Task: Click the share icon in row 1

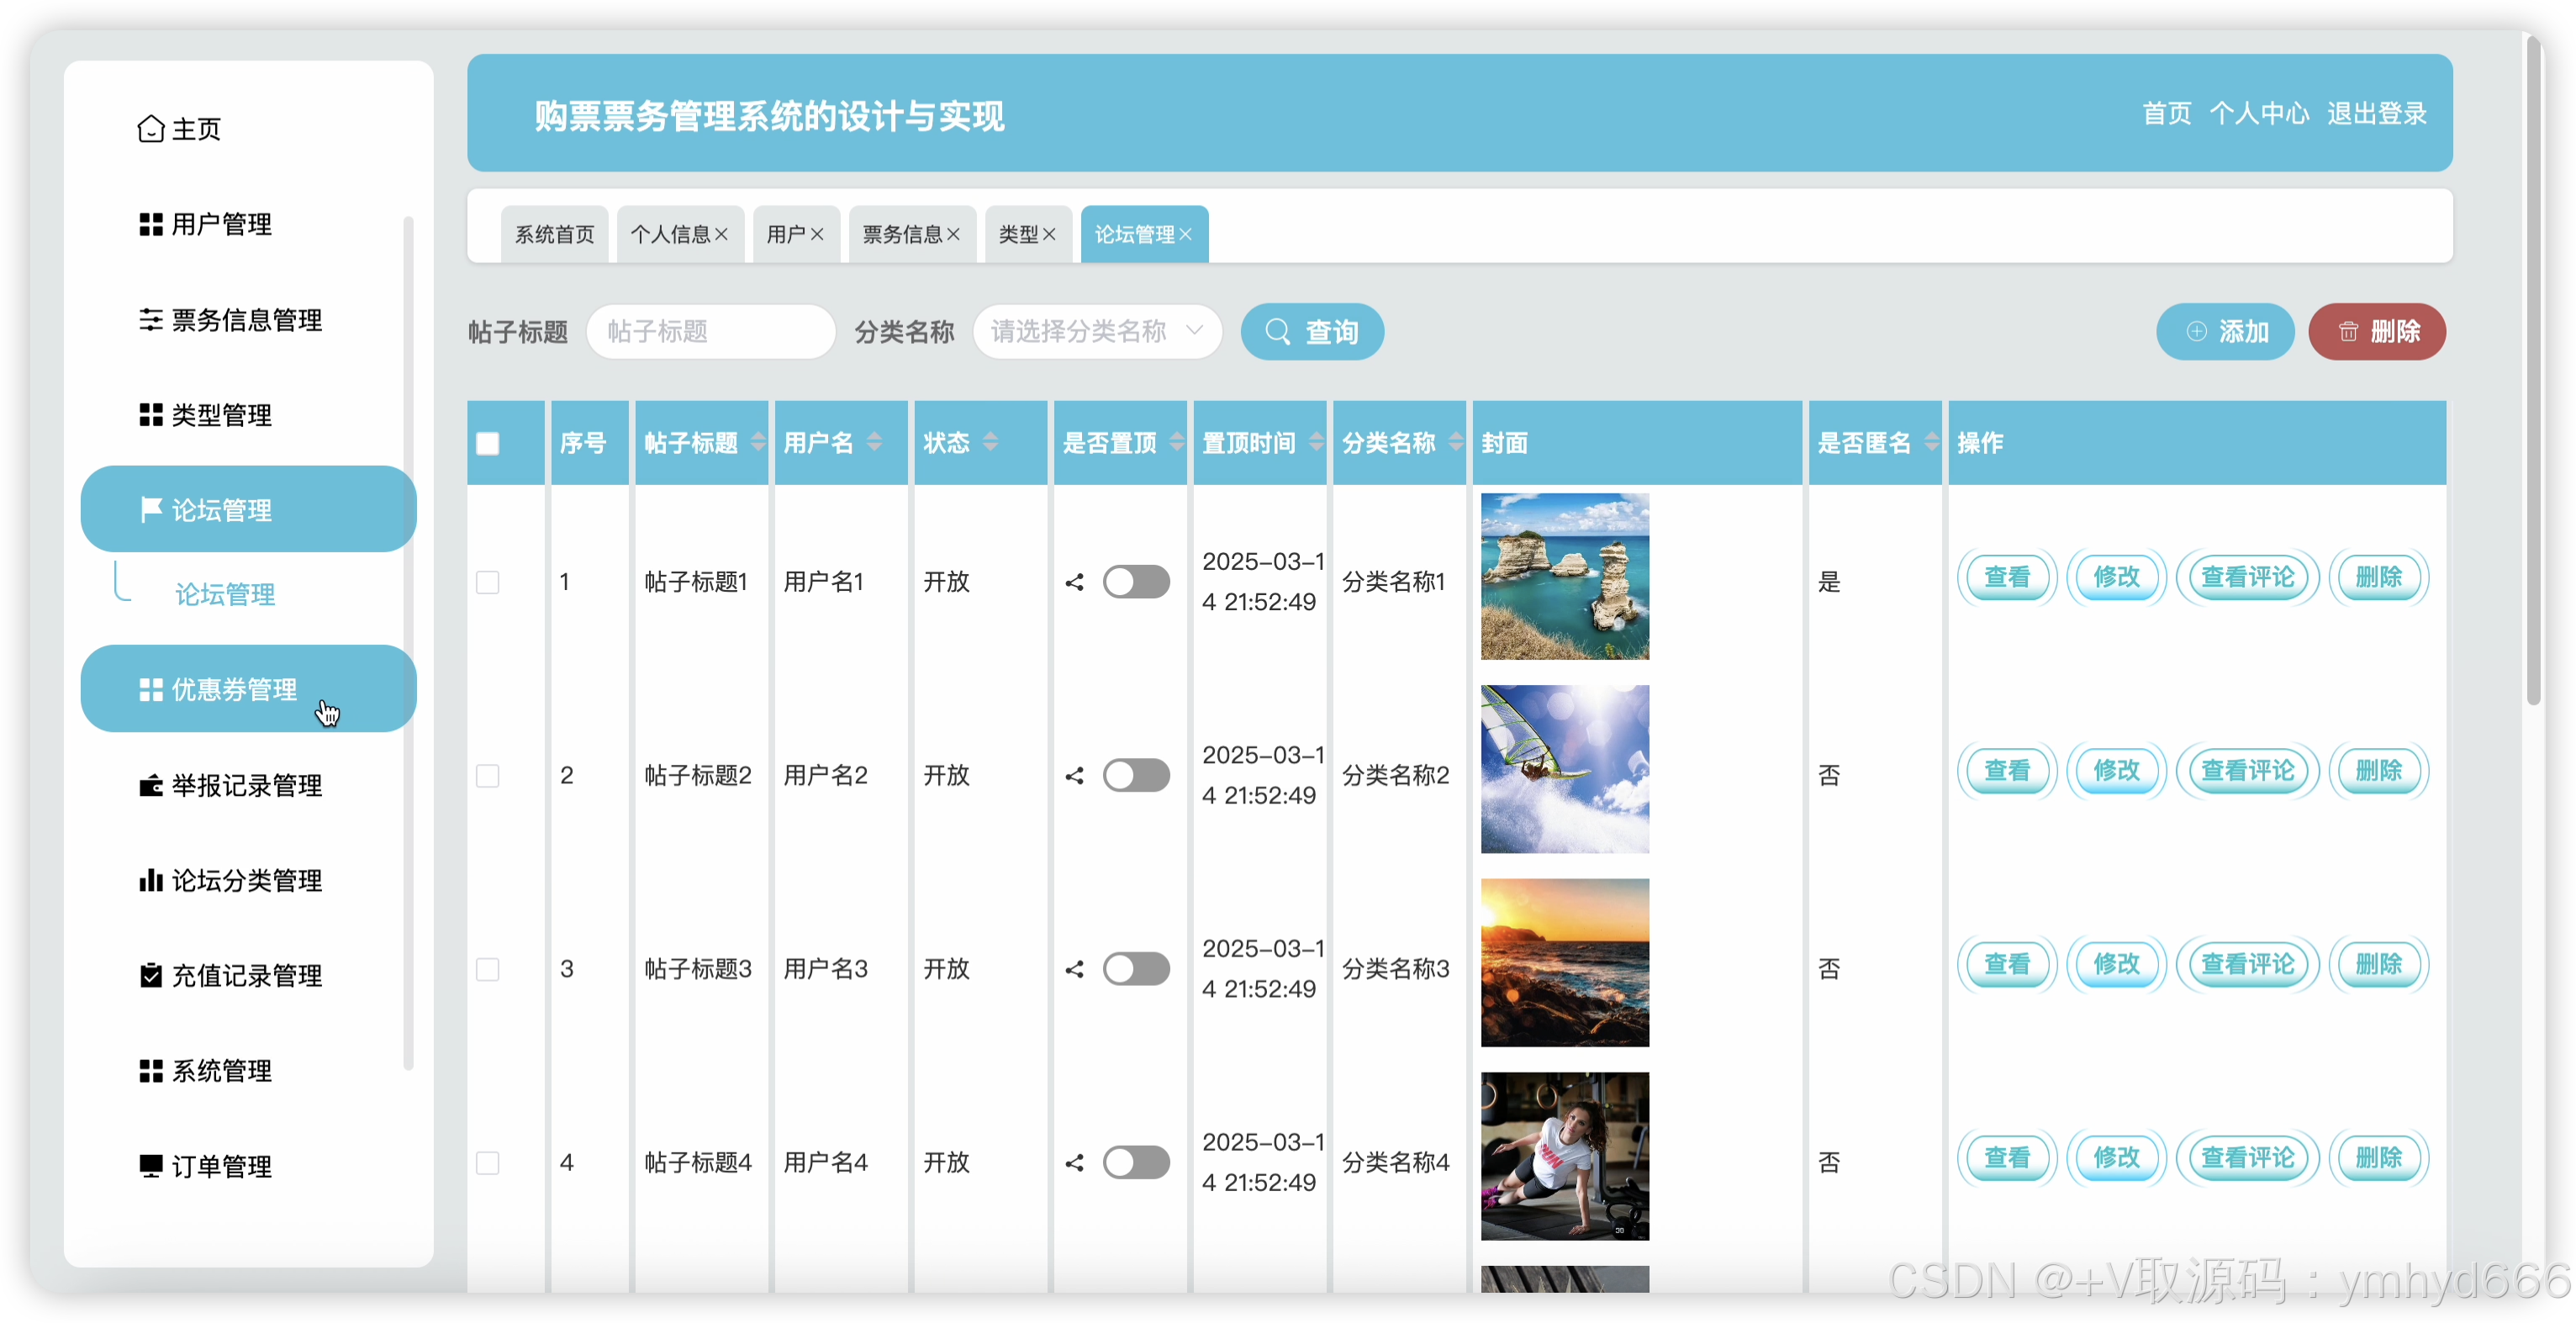Action: tap(1074, 582)
